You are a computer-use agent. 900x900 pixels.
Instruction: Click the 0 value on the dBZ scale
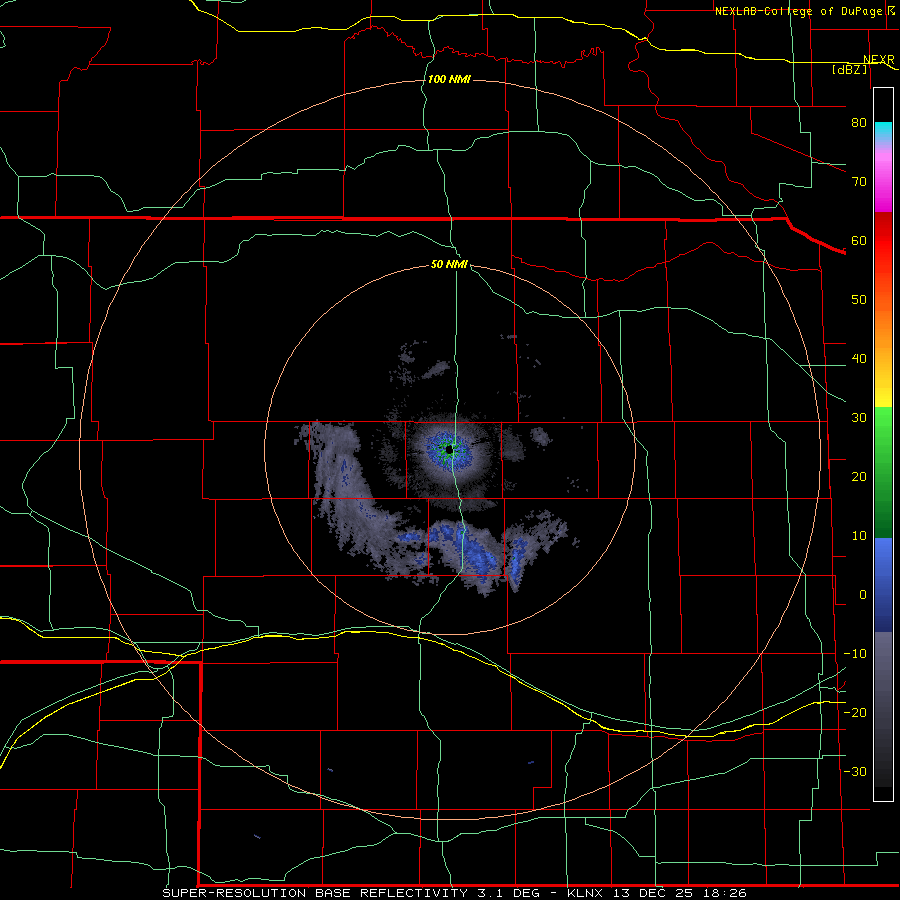(863, 595)
